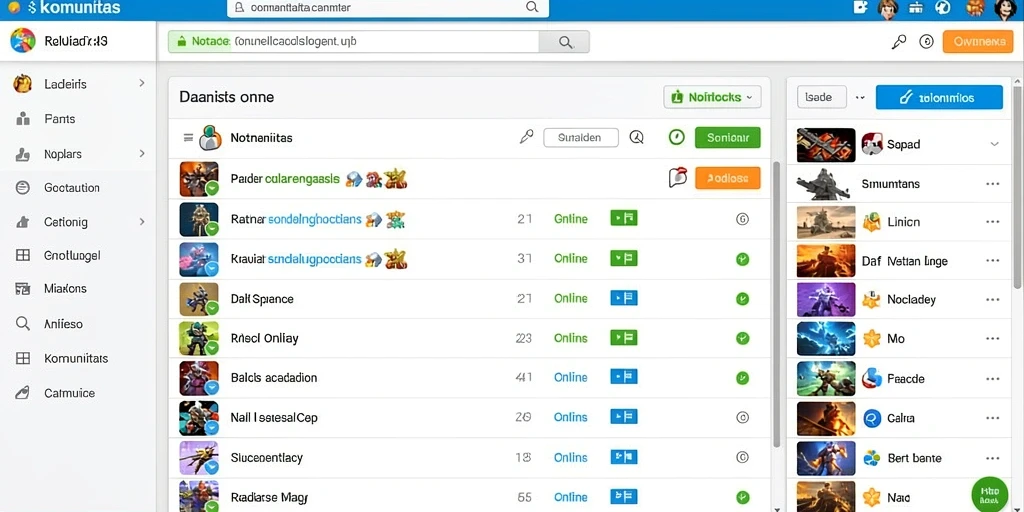Click the search magnifier in address bar
This screenshot has height=512, width=1024.
pos(566,42)
